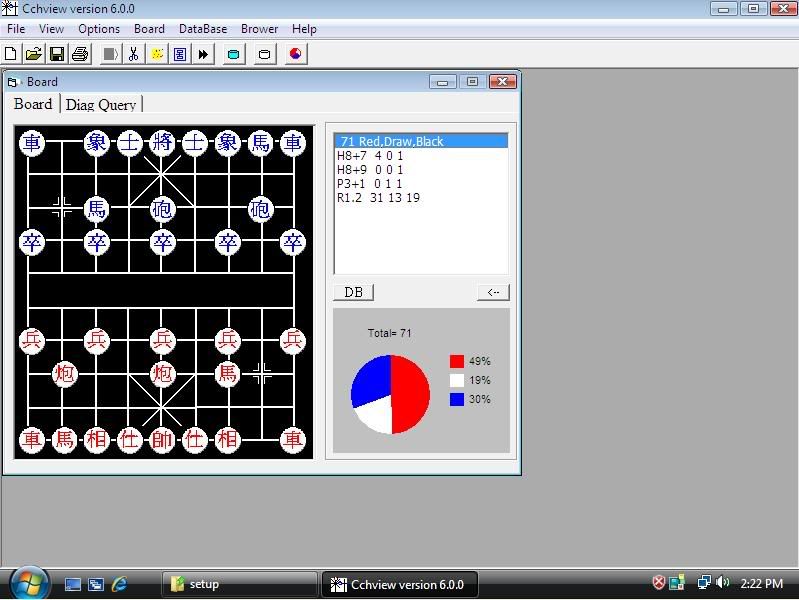
Task: Click the red bottom-left chariot 車
Action: (x=32, y=439)
